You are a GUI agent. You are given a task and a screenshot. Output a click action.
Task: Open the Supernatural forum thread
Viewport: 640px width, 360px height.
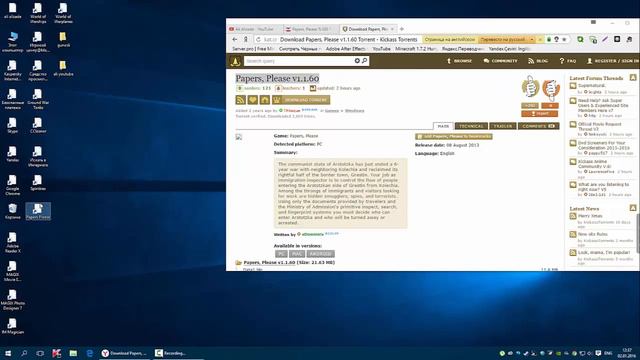coord(591,86)
